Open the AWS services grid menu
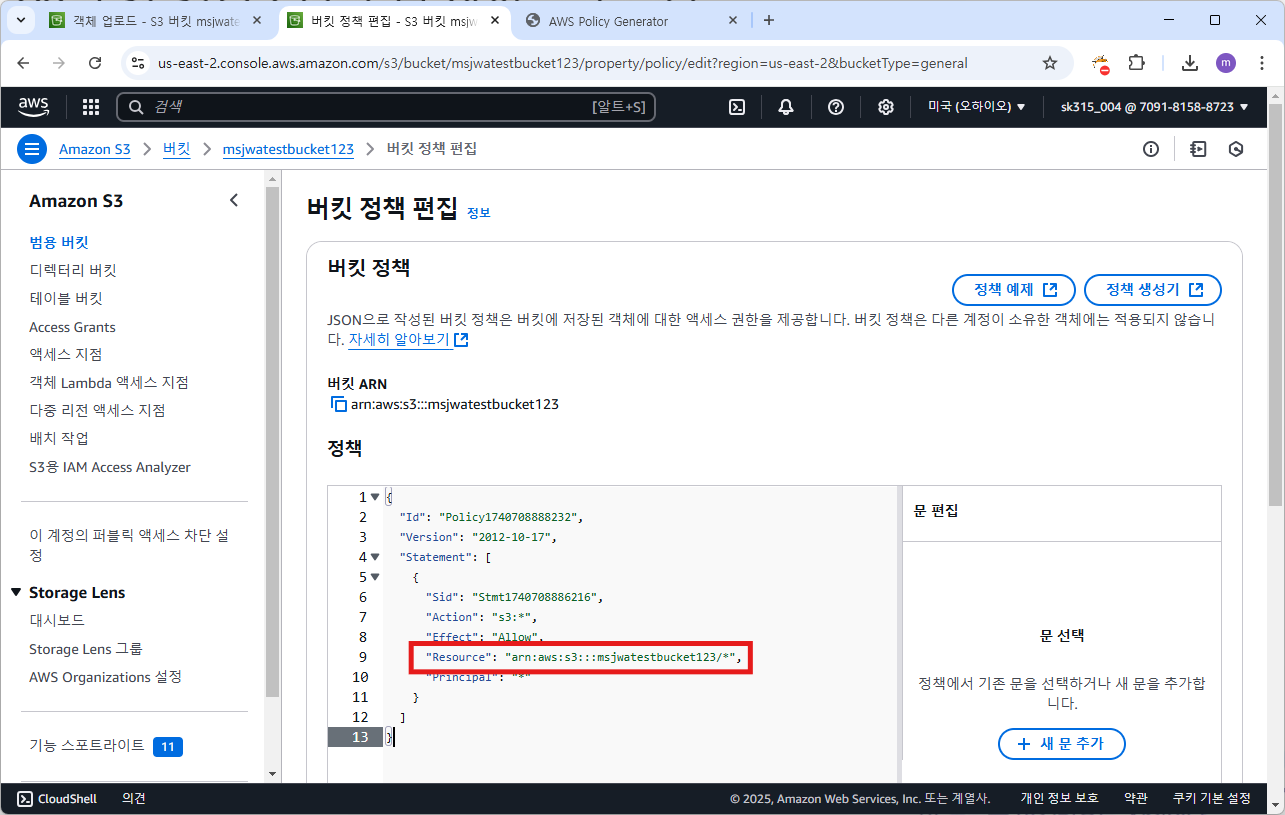 pos(90,107)
